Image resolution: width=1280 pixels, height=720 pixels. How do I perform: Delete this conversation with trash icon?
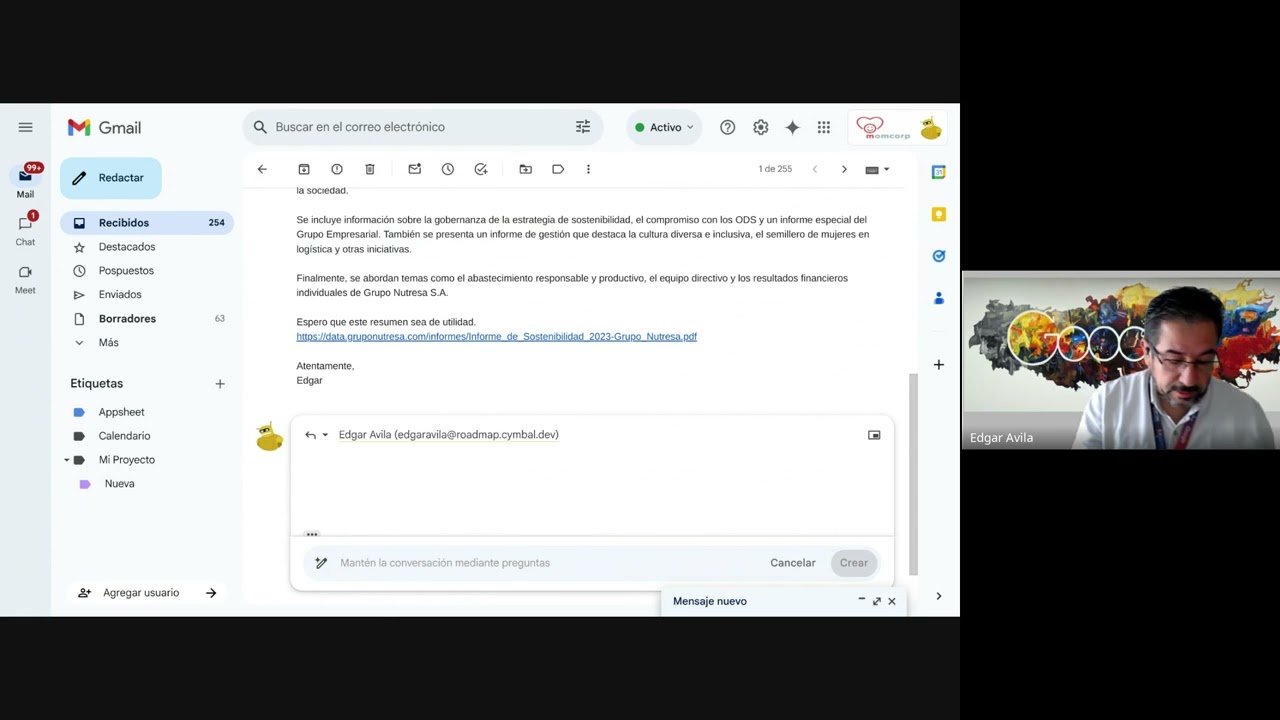[370, 169]
